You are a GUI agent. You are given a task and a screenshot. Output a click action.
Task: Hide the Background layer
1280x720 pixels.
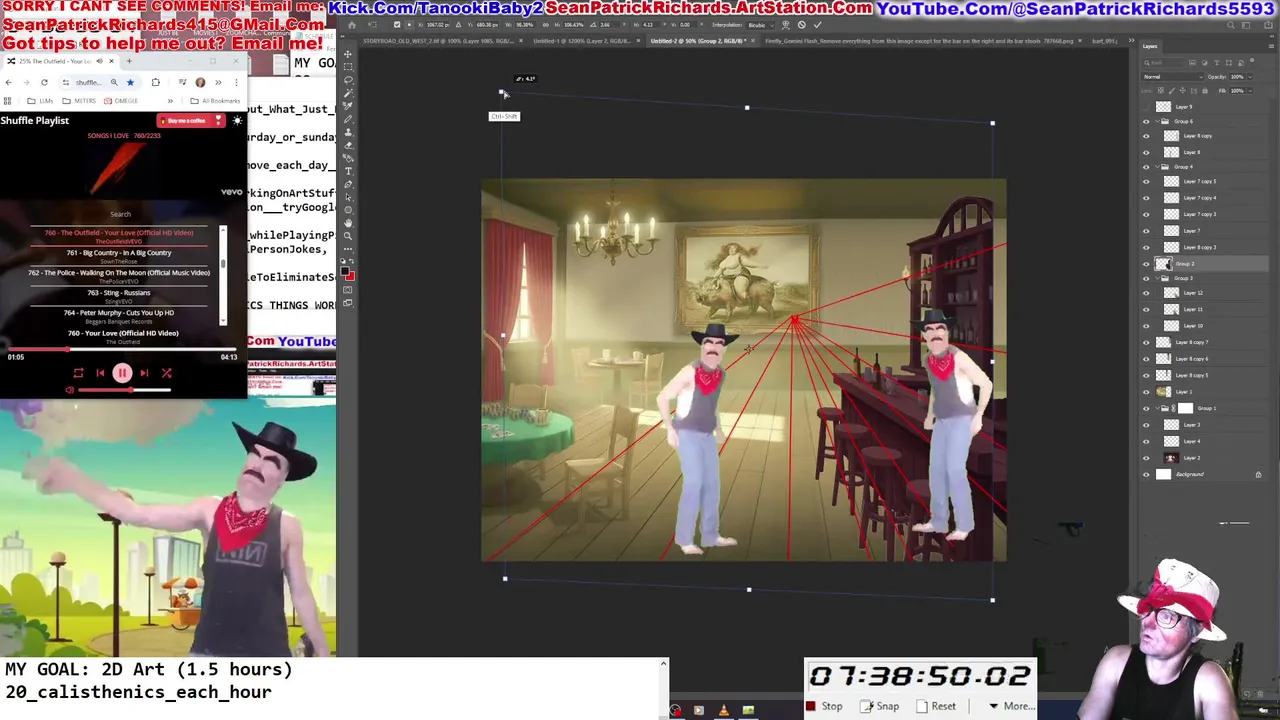click(1146, 474)
